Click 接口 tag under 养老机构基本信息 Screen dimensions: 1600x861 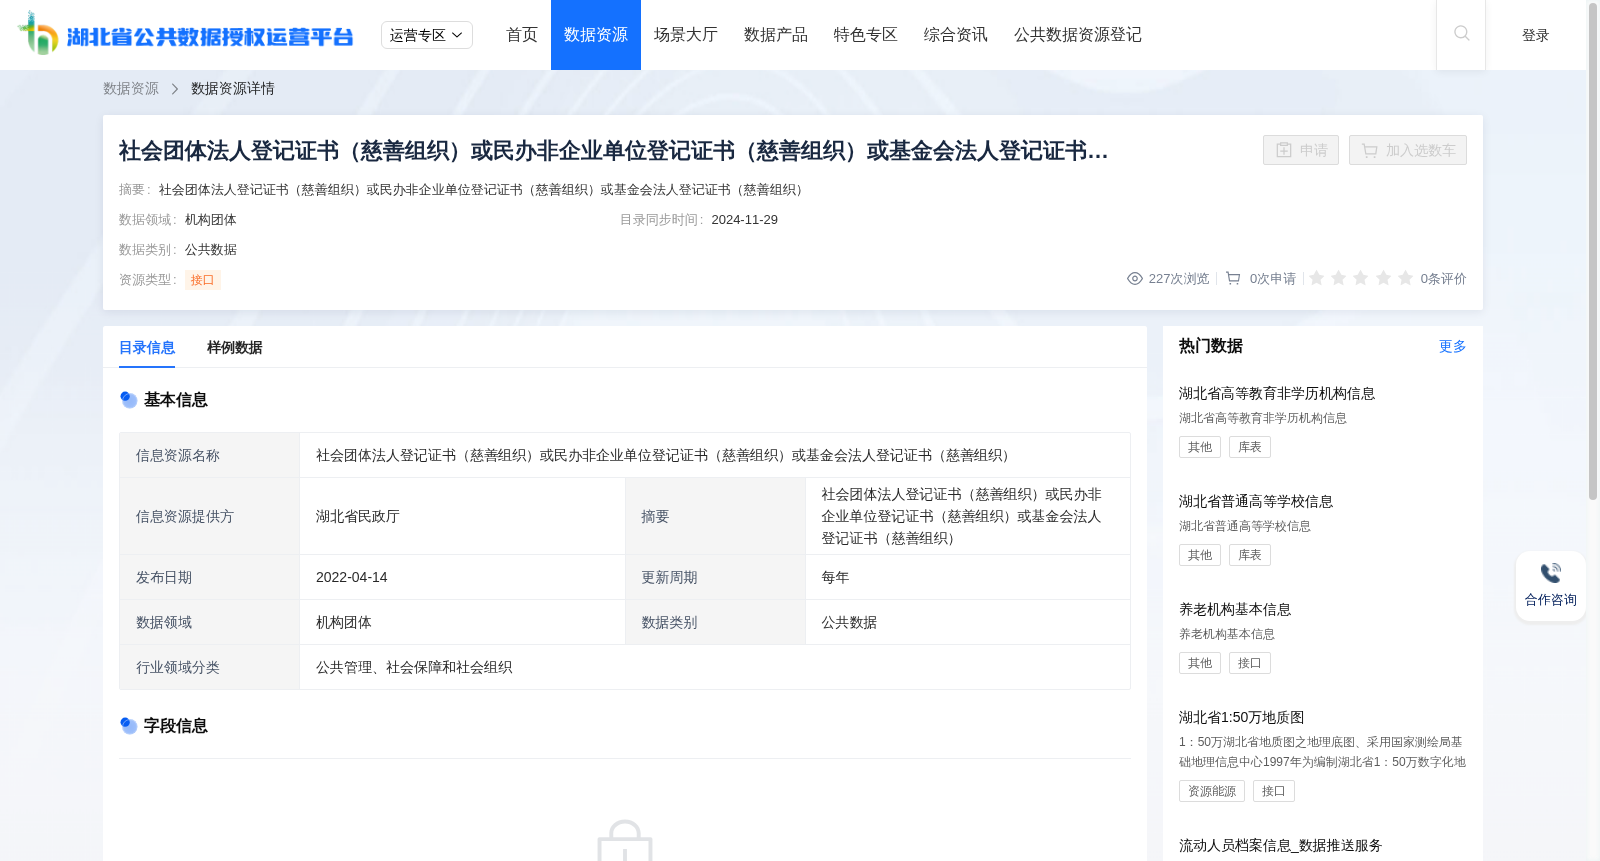click(1250, 663)
